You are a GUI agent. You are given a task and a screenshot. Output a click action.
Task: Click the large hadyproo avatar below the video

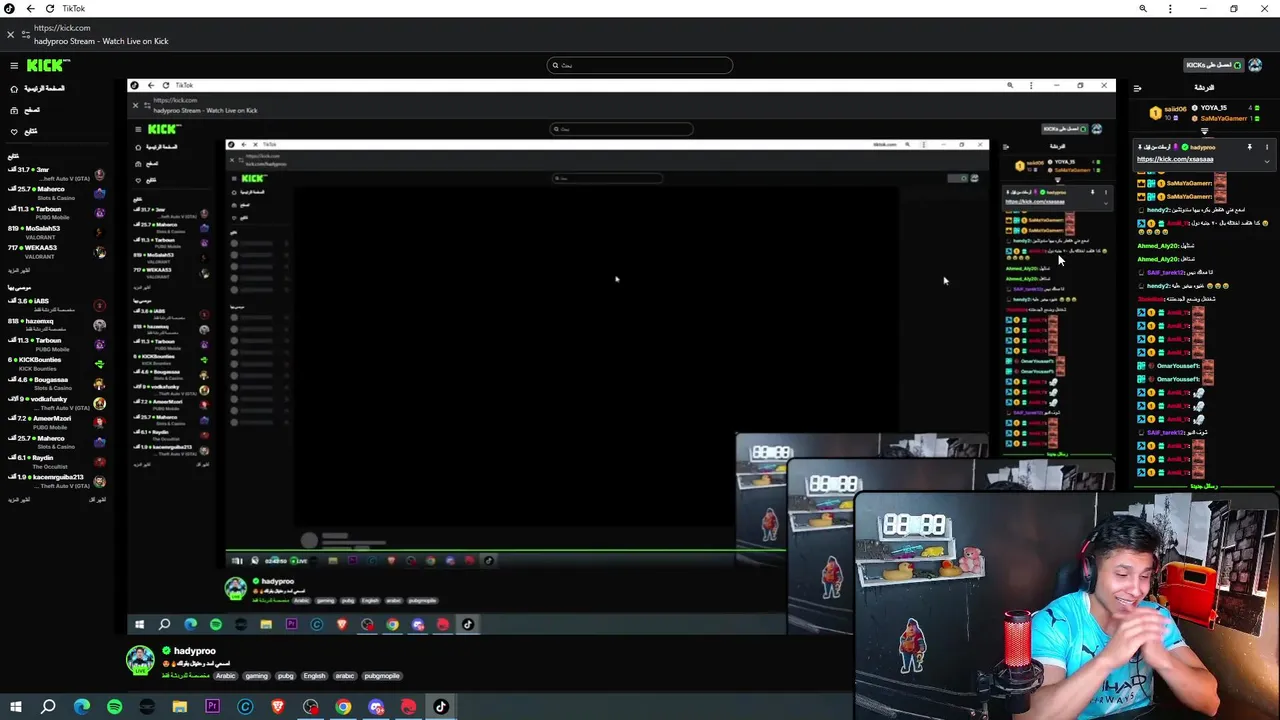point(140,660)
